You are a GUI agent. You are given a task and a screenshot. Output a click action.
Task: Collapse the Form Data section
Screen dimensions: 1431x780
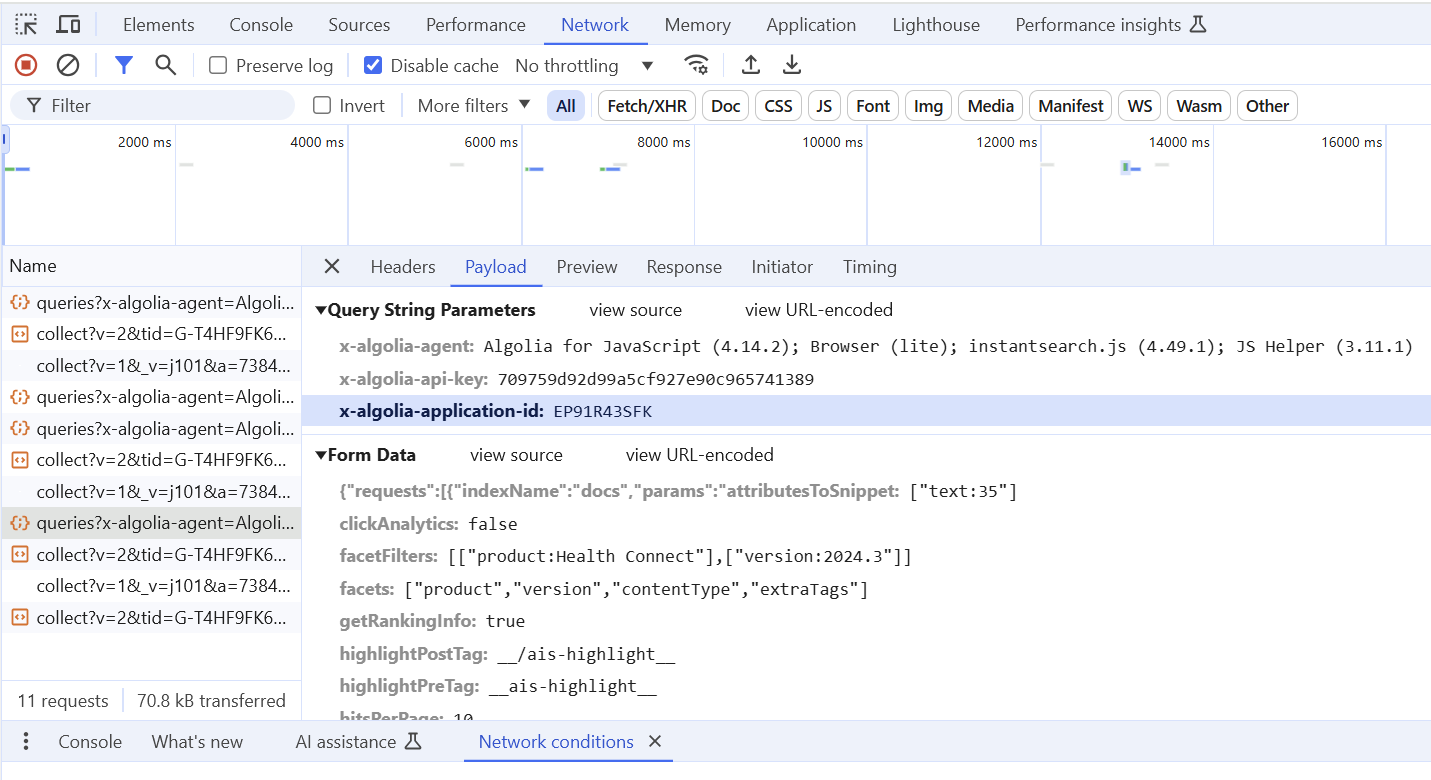coord(321,455)
